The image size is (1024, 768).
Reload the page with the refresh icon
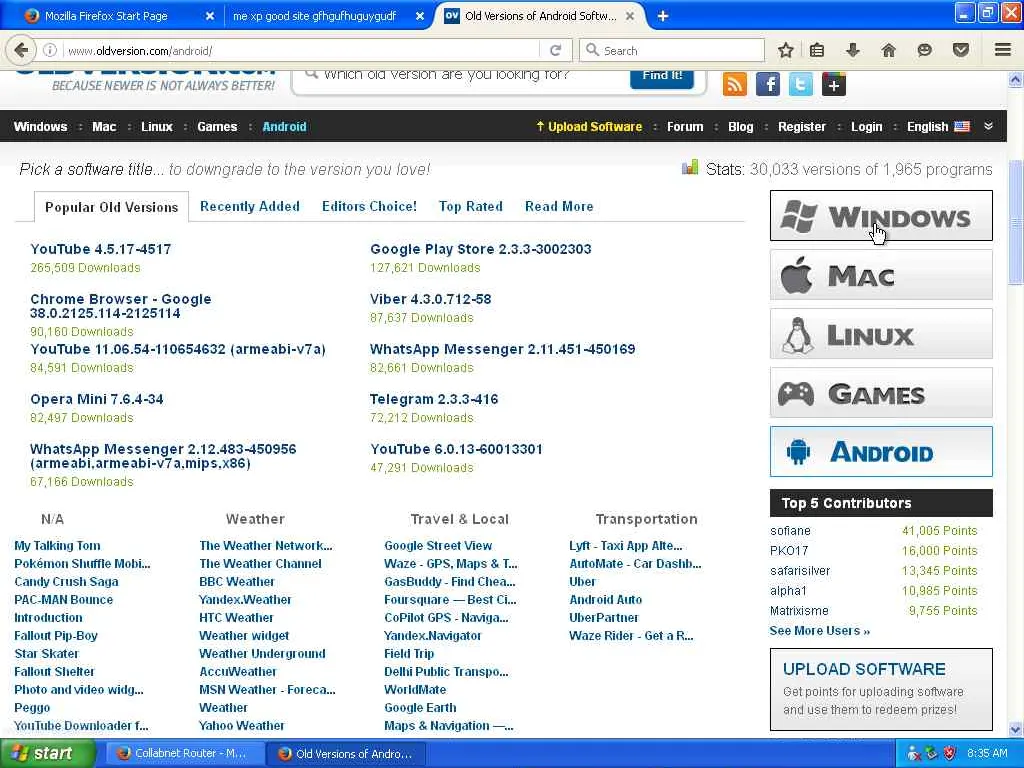click(x=556, y=50)
